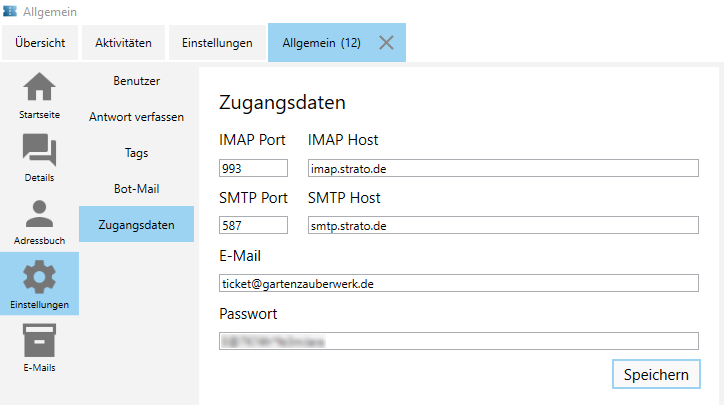
Task: Open the Tags settings section
Action: click(136, 152)
